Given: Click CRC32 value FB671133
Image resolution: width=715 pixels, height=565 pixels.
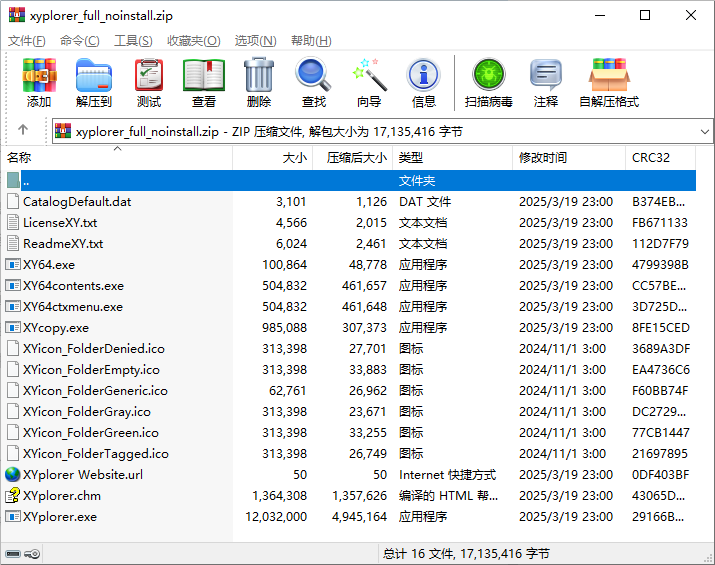Looking at the screenshot, I should pos(660,223).
